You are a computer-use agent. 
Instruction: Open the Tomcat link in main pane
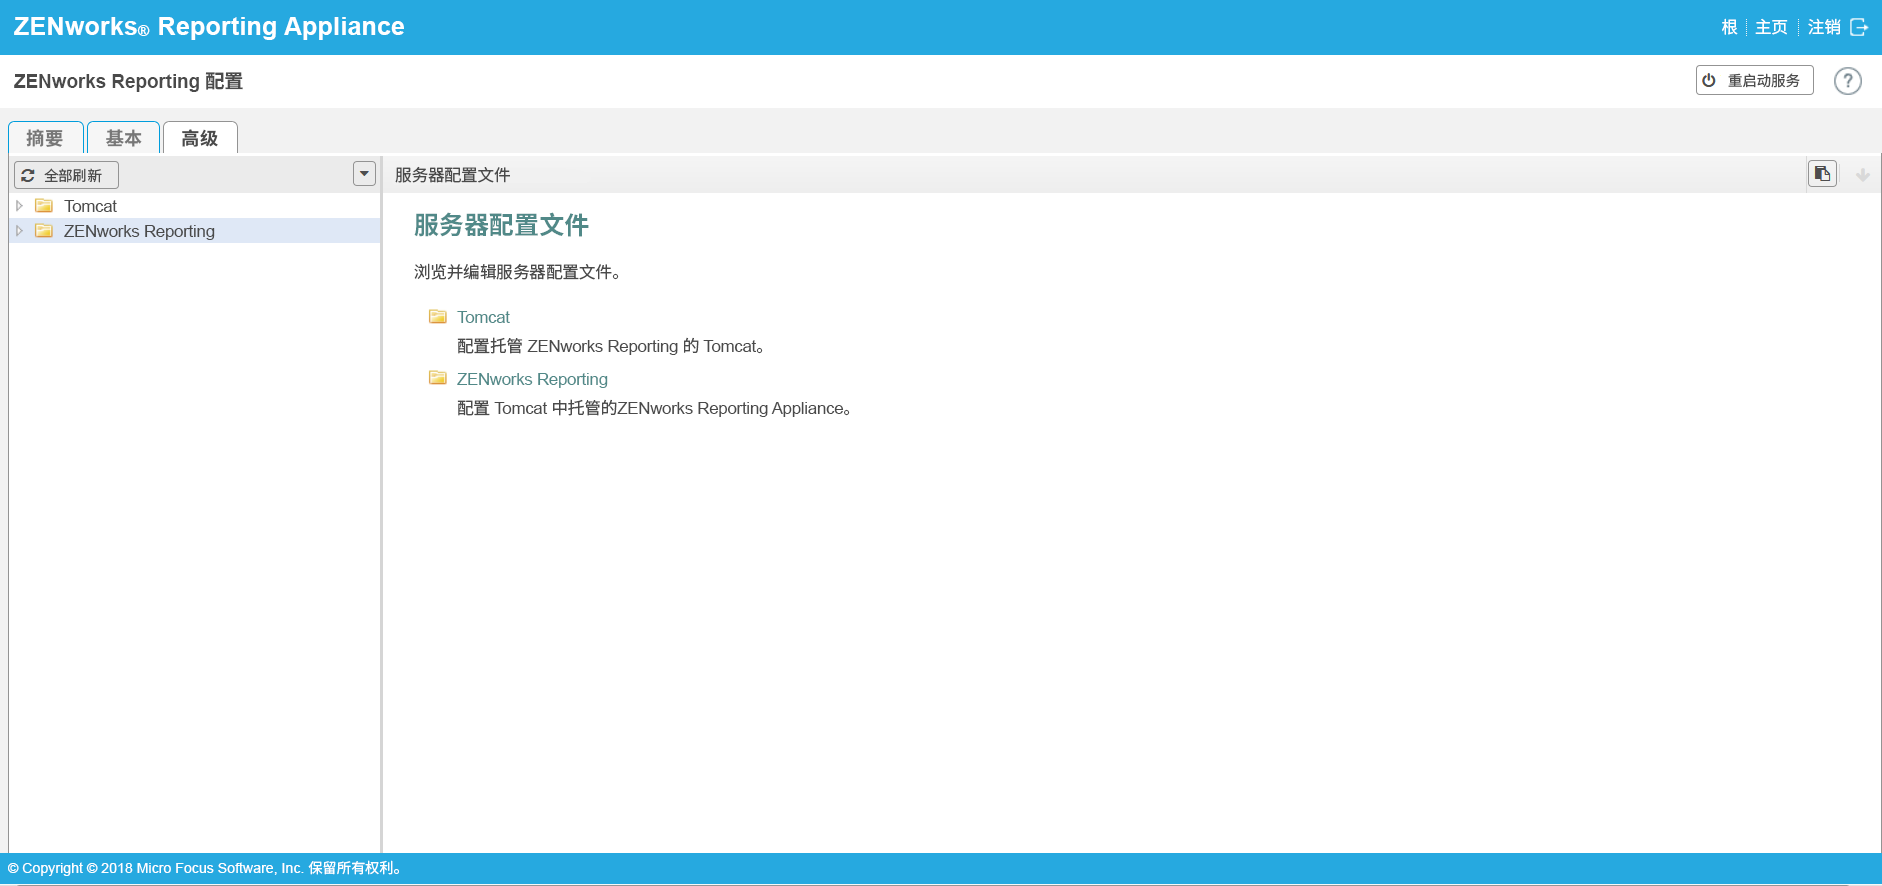[483, 317]
